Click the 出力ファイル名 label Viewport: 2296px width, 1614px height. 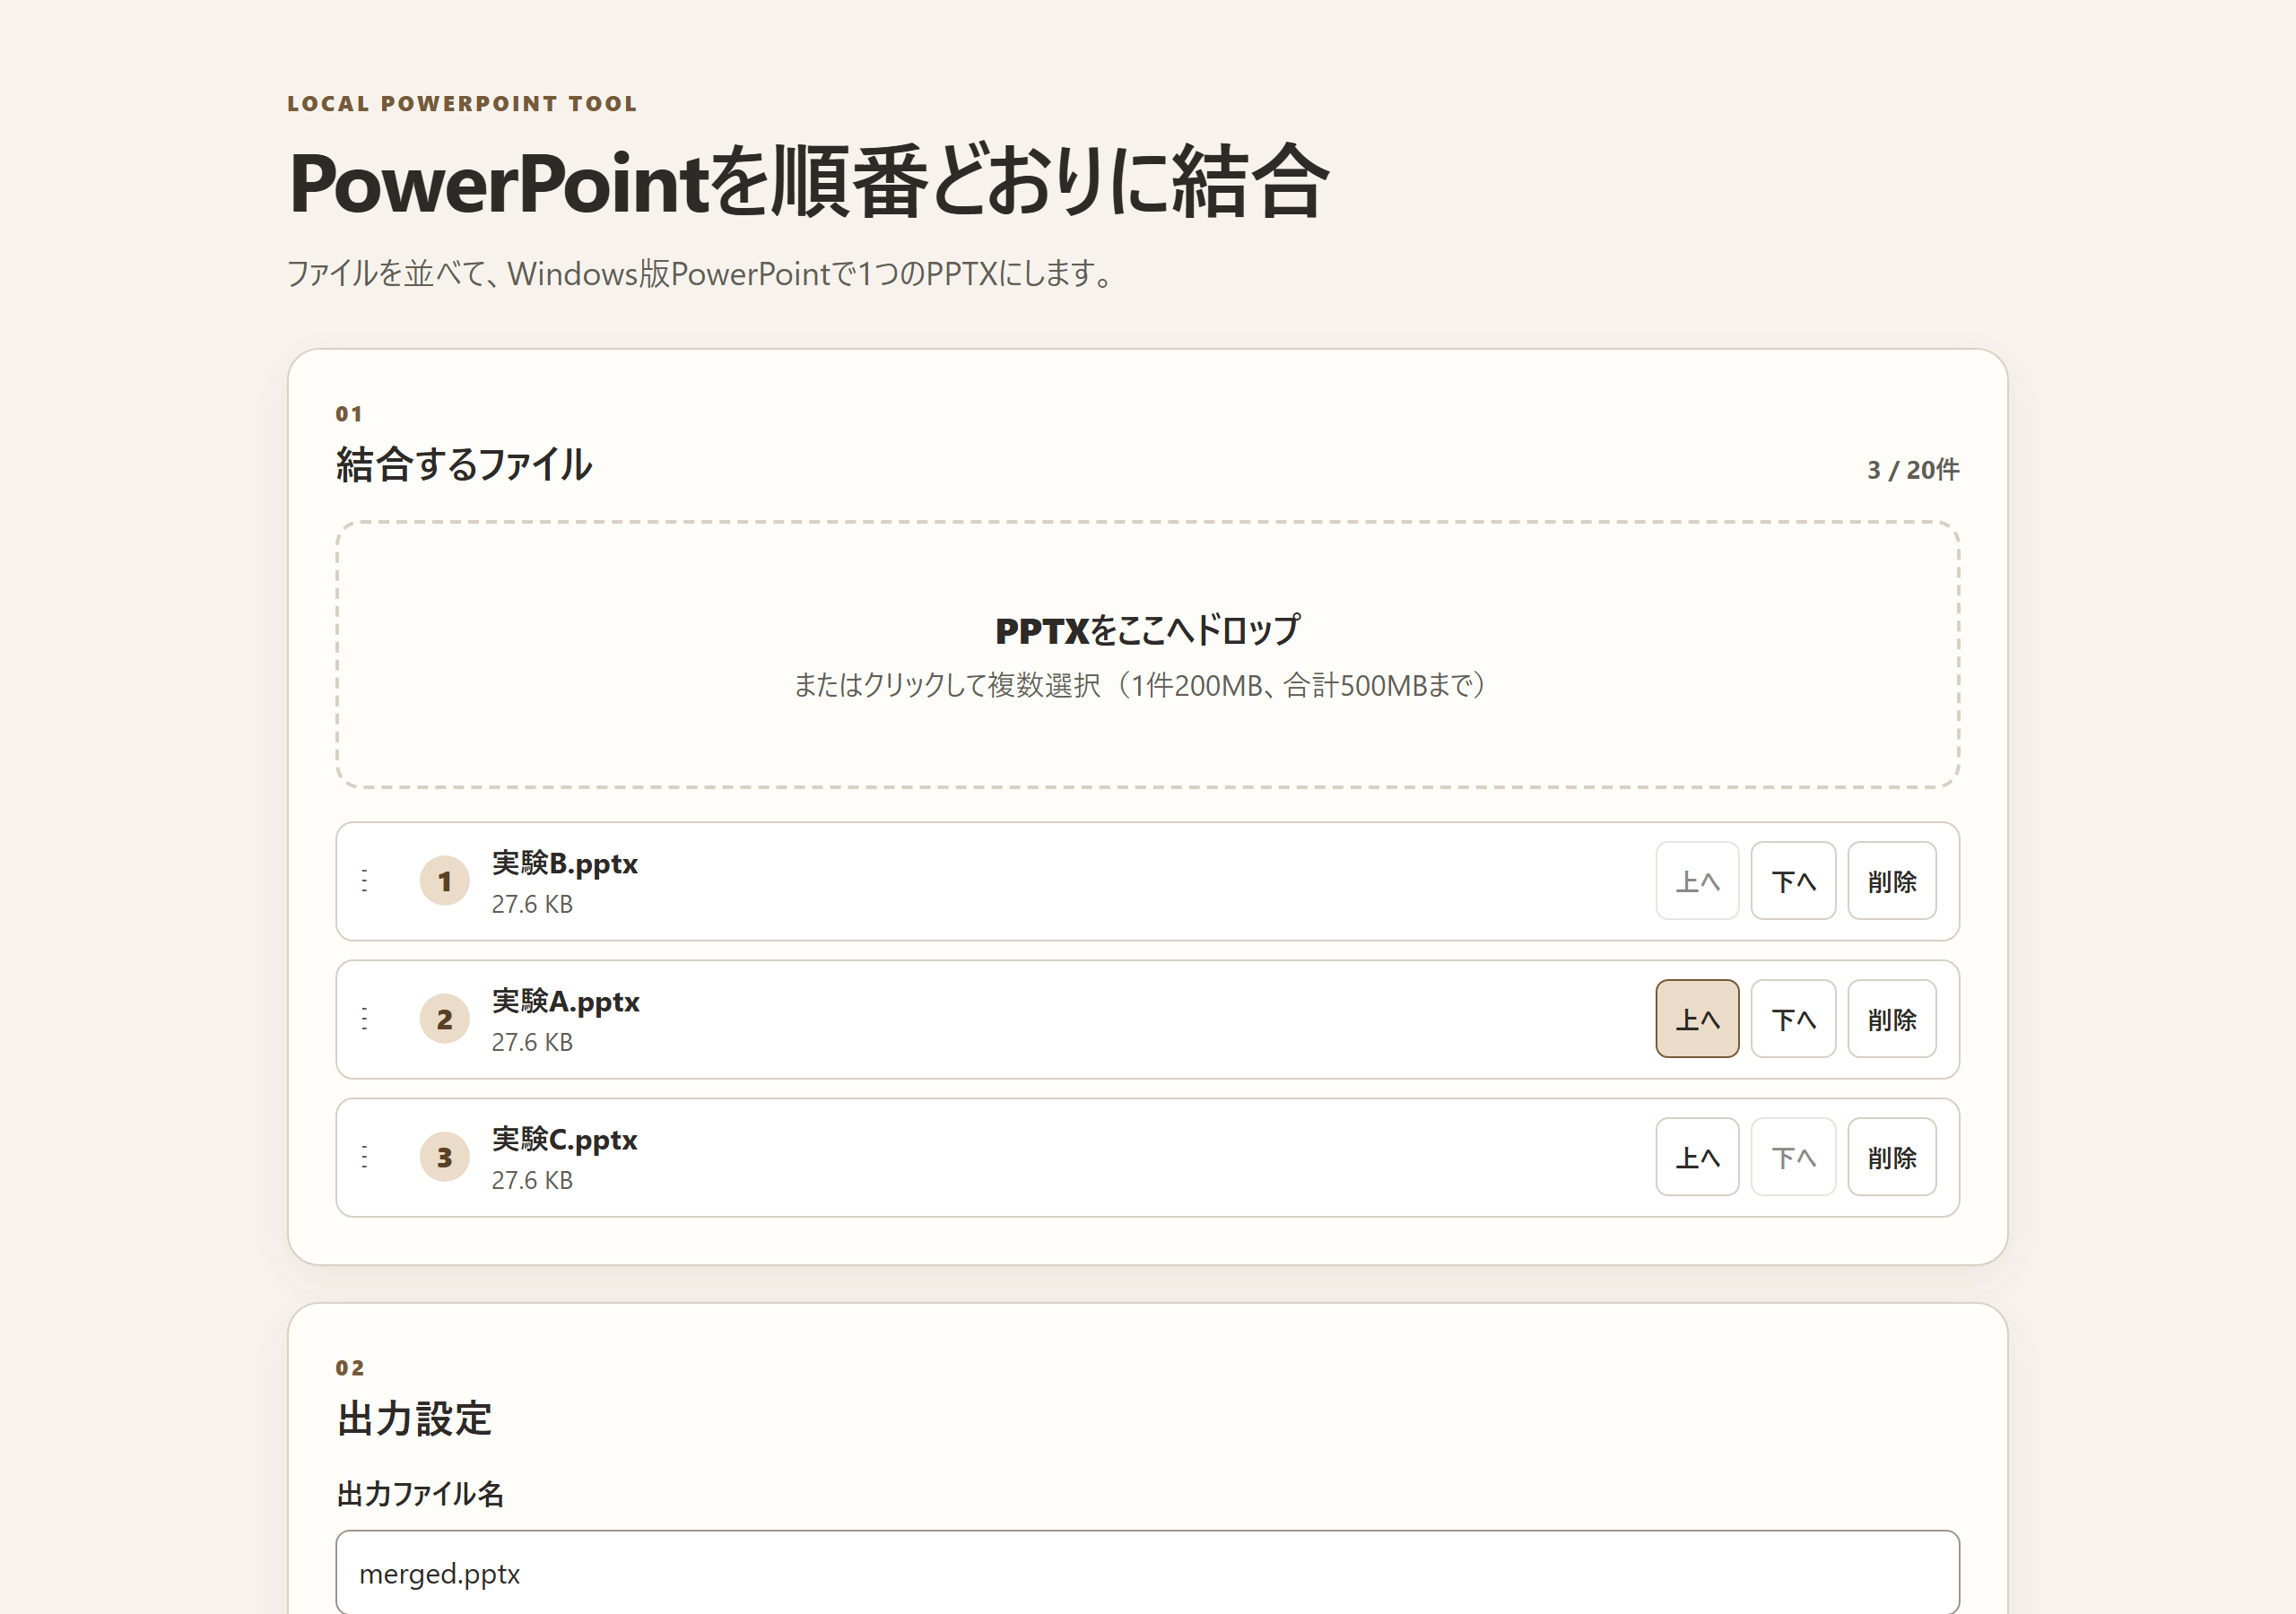[x=420, y=1493]
